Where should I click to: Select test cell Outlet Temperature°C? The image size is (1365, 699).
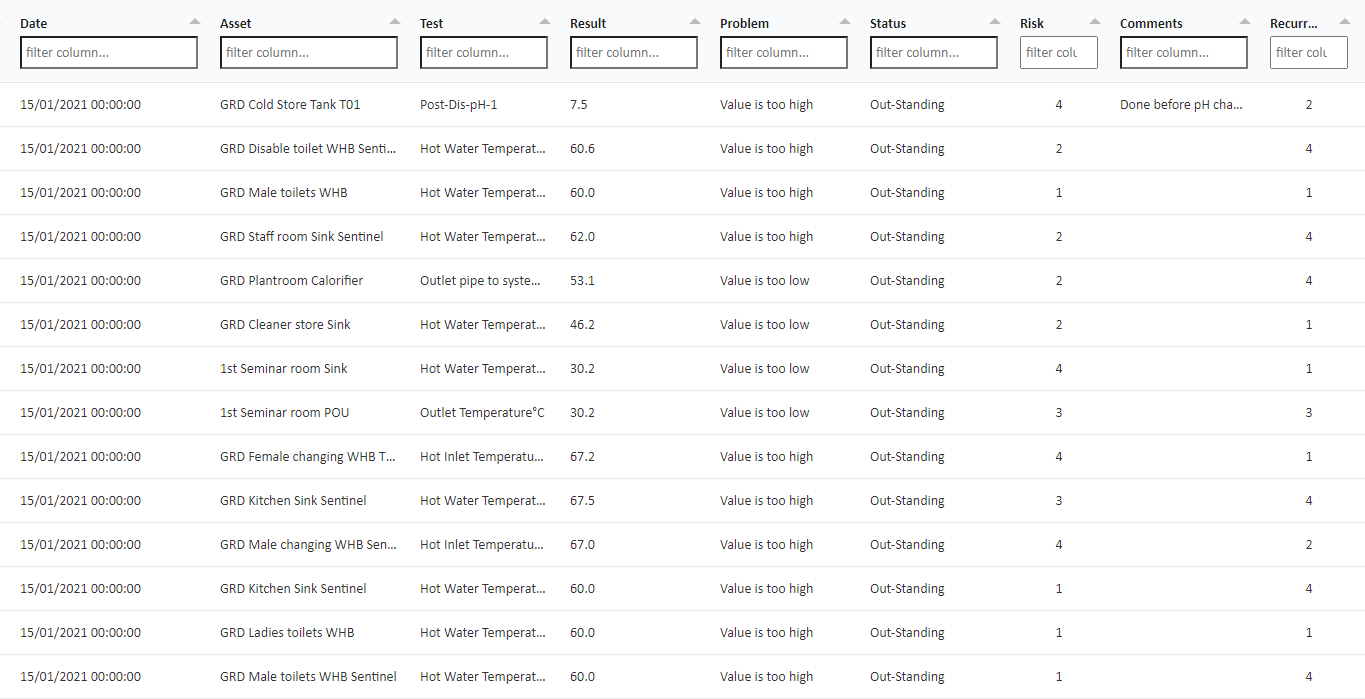(x=482, y=412)
